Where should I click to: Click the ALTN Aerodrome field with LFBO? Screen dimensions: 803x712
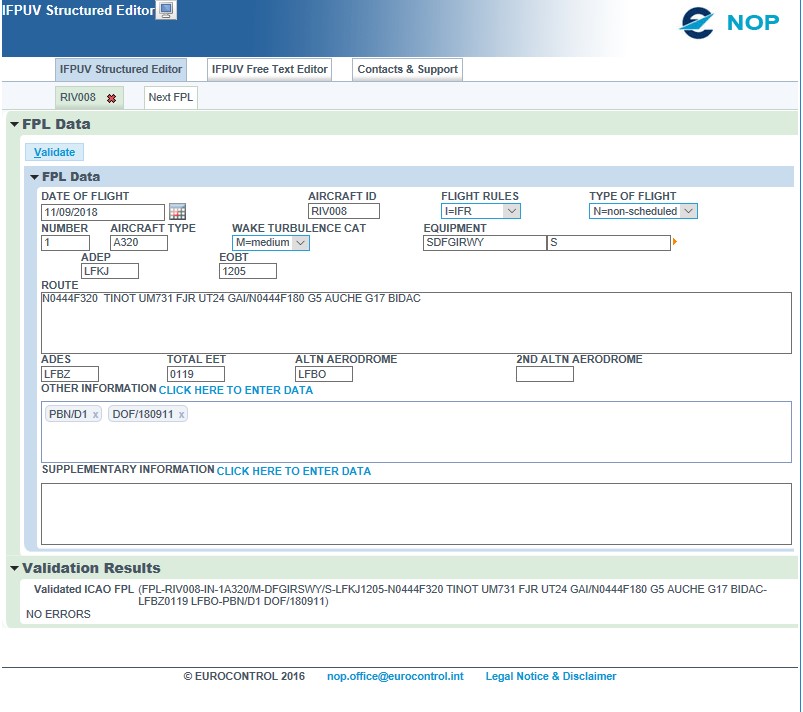click(x=324, y=374)
